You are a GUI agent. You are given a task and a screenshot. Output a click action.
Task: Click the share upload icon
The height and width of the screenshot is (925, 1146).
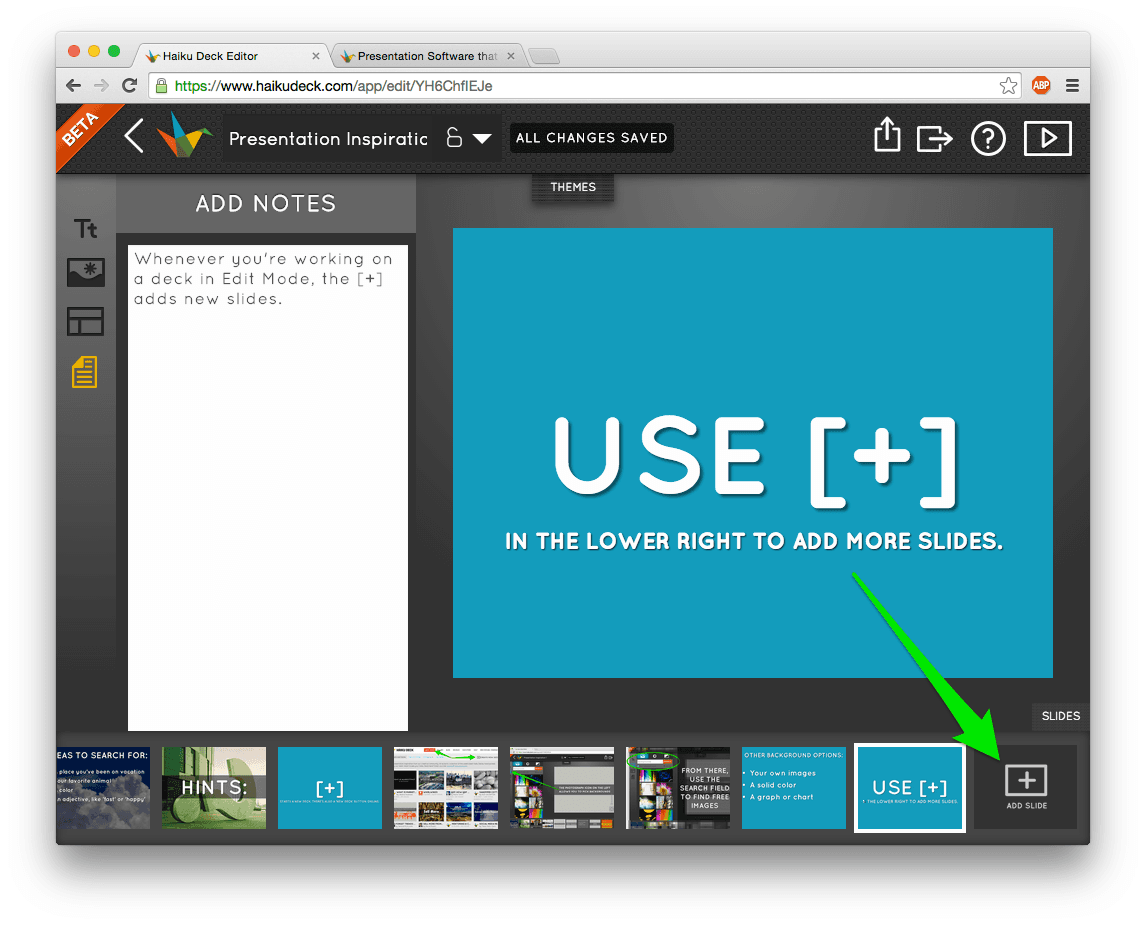pyautogui.click(x=887, y=135)
